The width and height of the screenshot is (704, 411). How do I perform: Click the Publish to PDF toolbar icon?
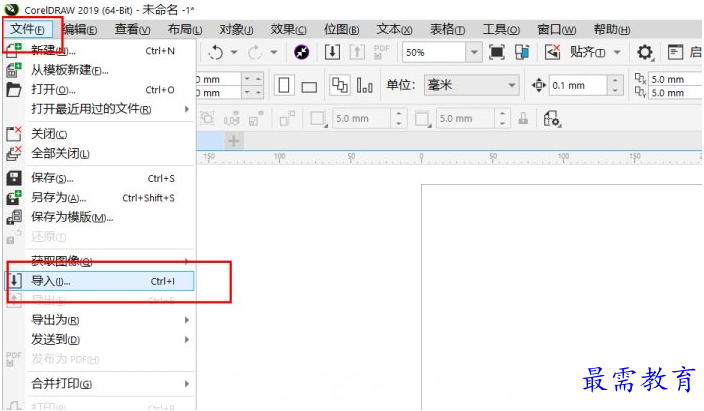[x=381, y=52]
